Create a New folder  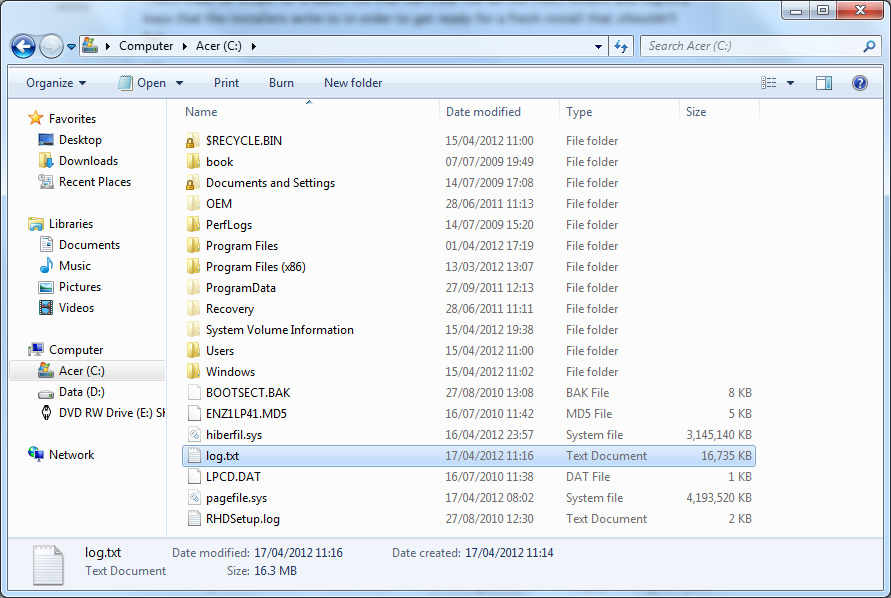(x=352, y=83)
